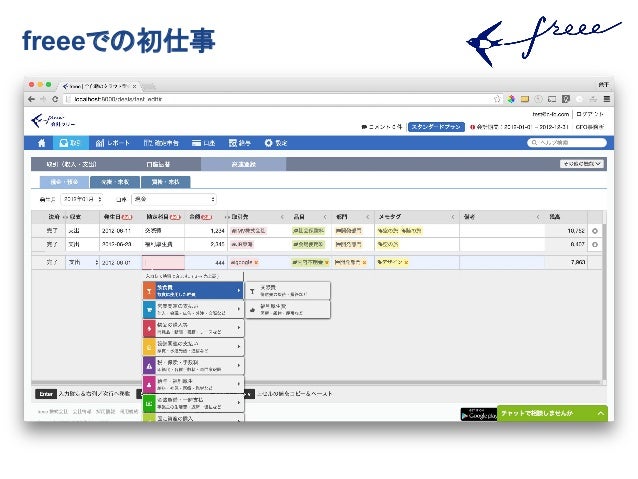Click the cocktail glass icon in the submenu's first entry
Viewport: 638px width, 479px height.
point(252,291)
